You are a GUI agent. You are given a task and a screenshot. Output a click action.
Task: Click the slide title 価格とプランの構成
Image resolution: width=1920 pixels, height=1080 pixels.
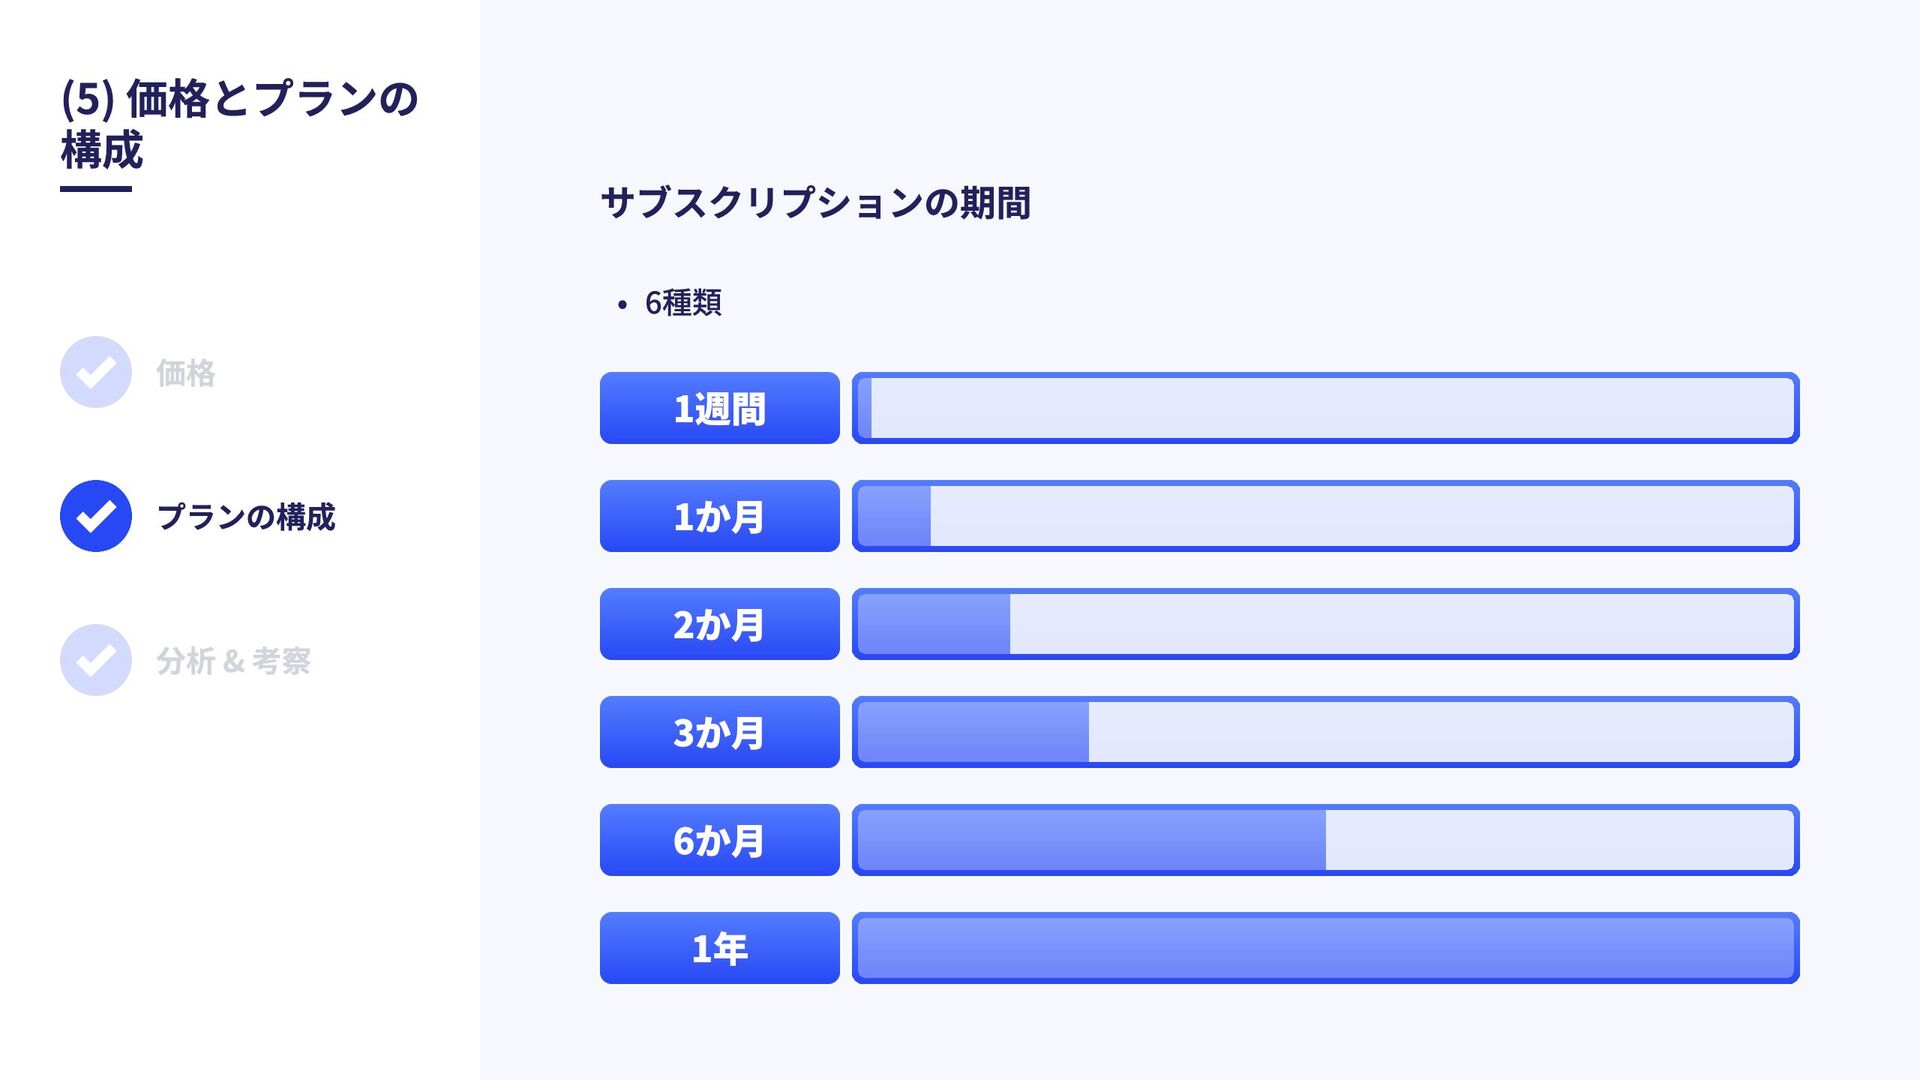click(x=239, y=124)
